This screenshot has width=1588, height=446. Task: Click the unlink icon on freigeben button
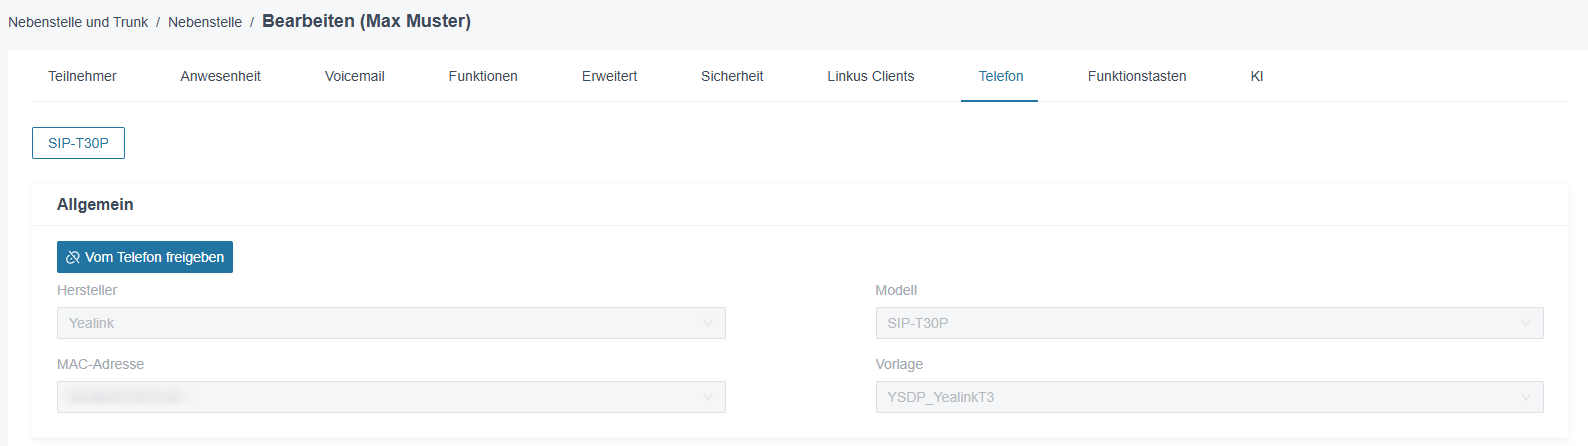click(73, 257)
